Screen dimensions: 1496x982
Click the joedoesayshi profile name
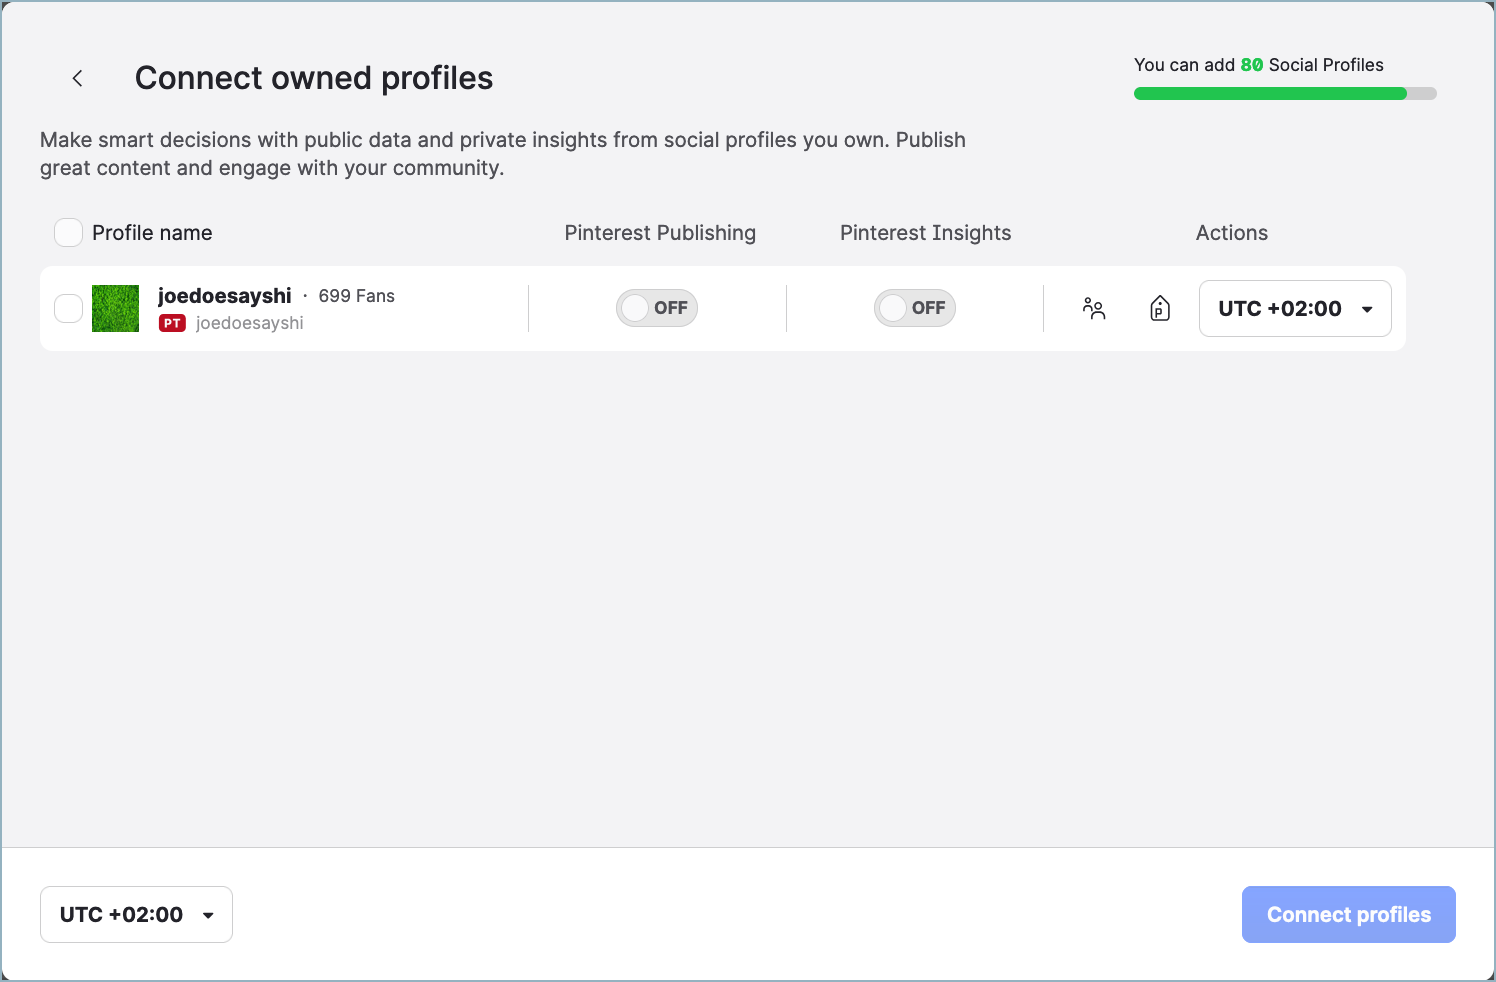224,295
